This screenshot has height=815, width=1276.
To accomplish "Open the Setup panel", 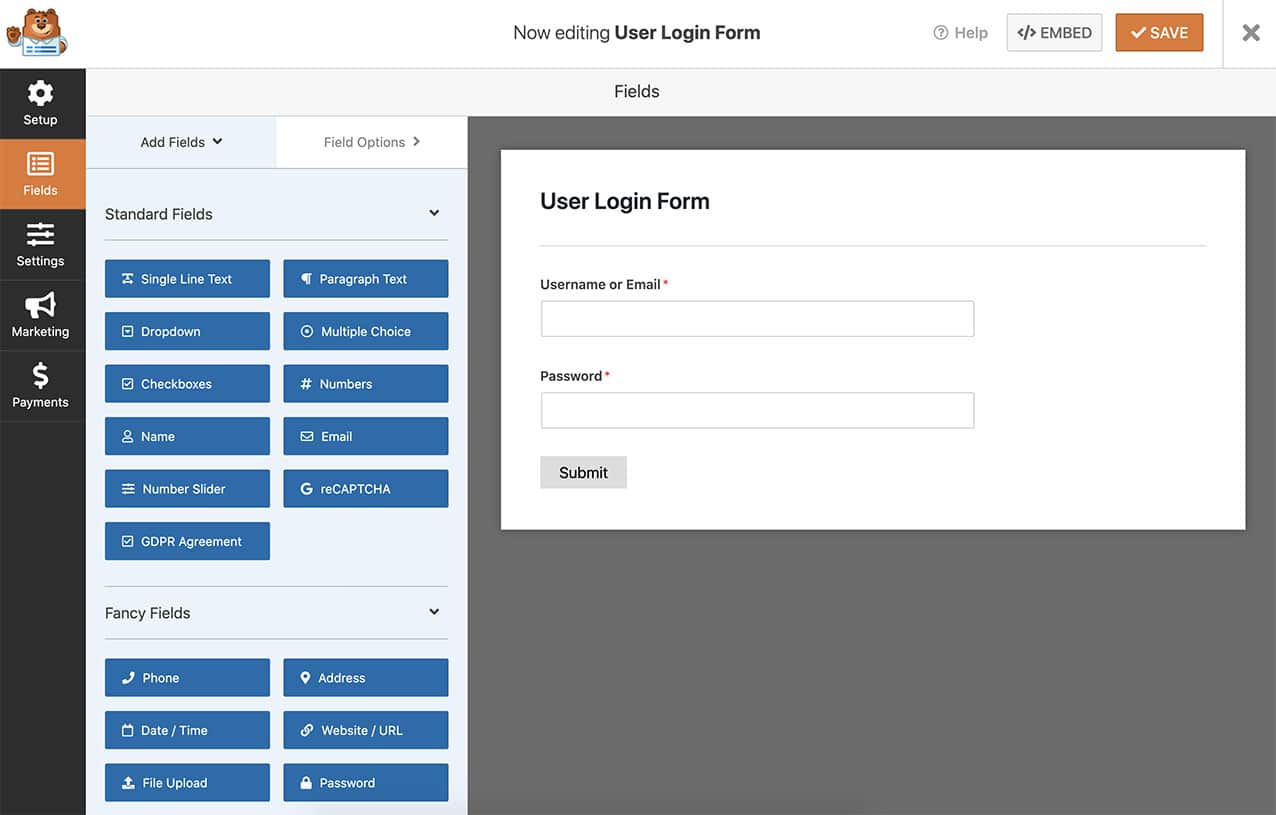I will pyautogui.click(x=41, y=103).
